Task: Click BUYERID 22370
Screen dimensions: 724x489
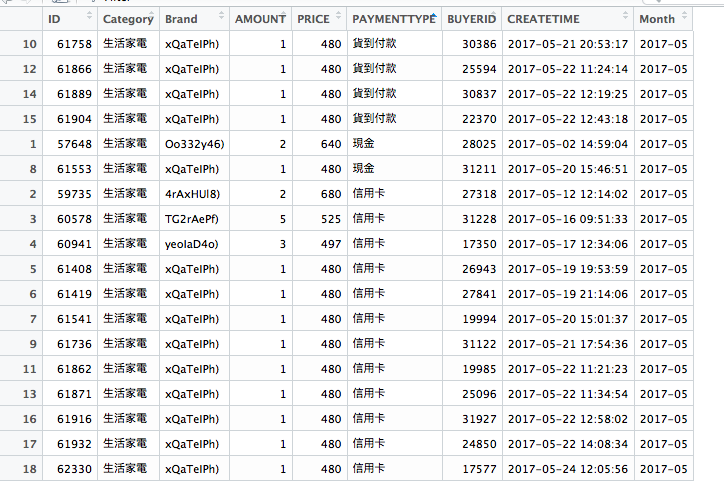Action: 479,119
